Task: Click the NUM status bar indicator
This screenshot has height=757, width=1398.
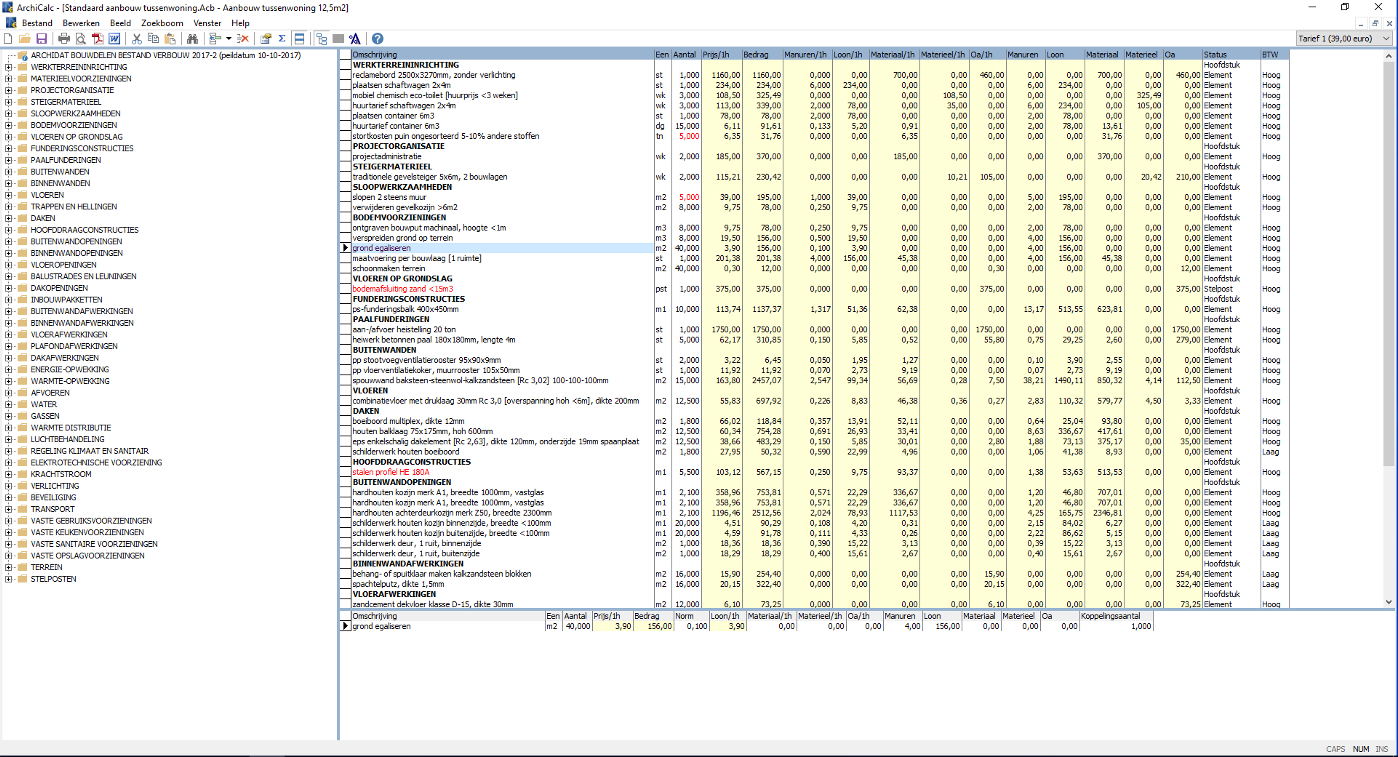Action: pos(1361,749)
